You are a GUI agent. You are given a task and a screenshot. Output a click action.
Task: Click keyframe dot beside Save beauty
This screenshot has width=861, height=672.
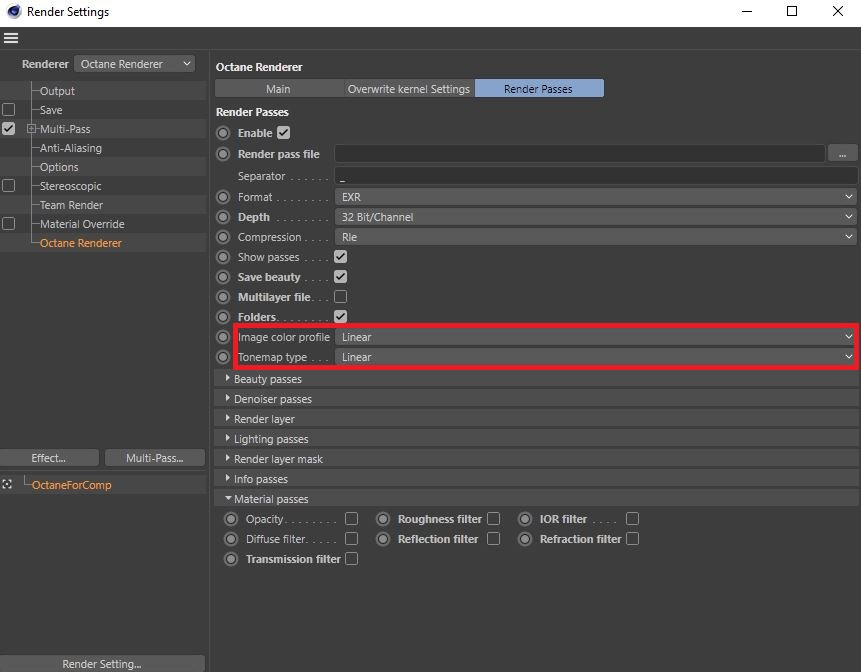pos(223,277)
